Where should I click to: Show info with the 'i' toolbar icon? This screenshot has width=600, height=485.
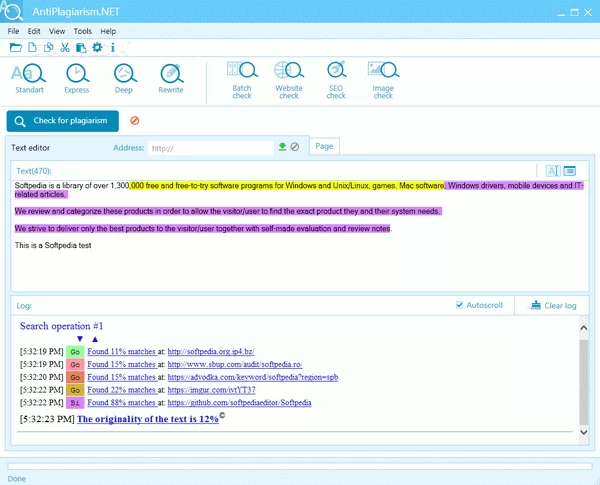pyautogui.click(x=112, y=47)
